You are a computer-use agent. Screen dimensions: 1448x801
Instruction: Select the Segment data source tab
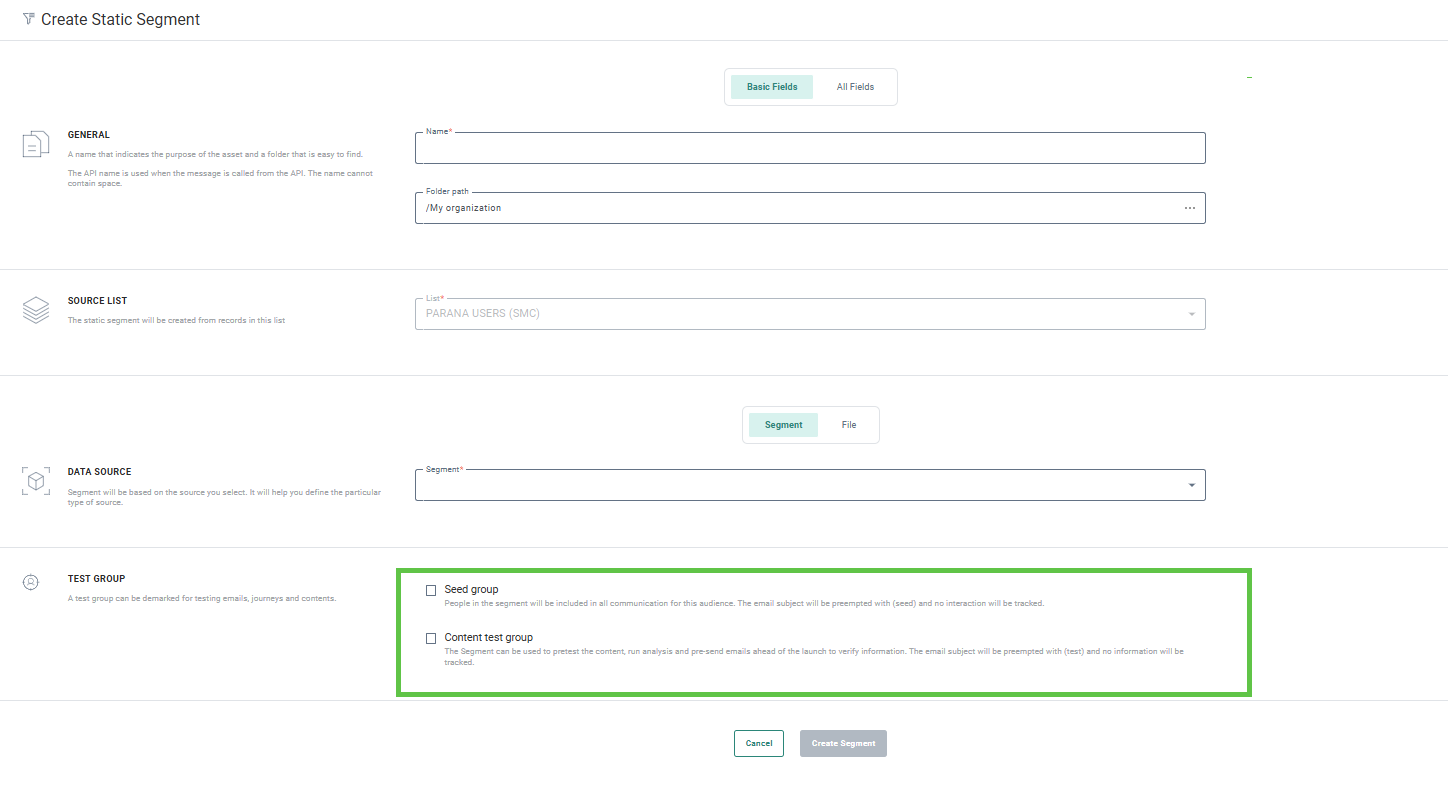pyautogui.click(x=783, y=425)
